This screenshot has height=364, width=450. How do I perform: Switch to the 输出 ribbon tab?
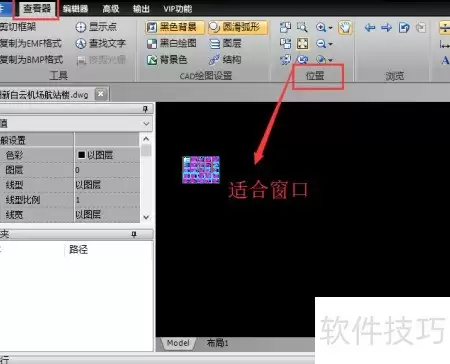141,9
